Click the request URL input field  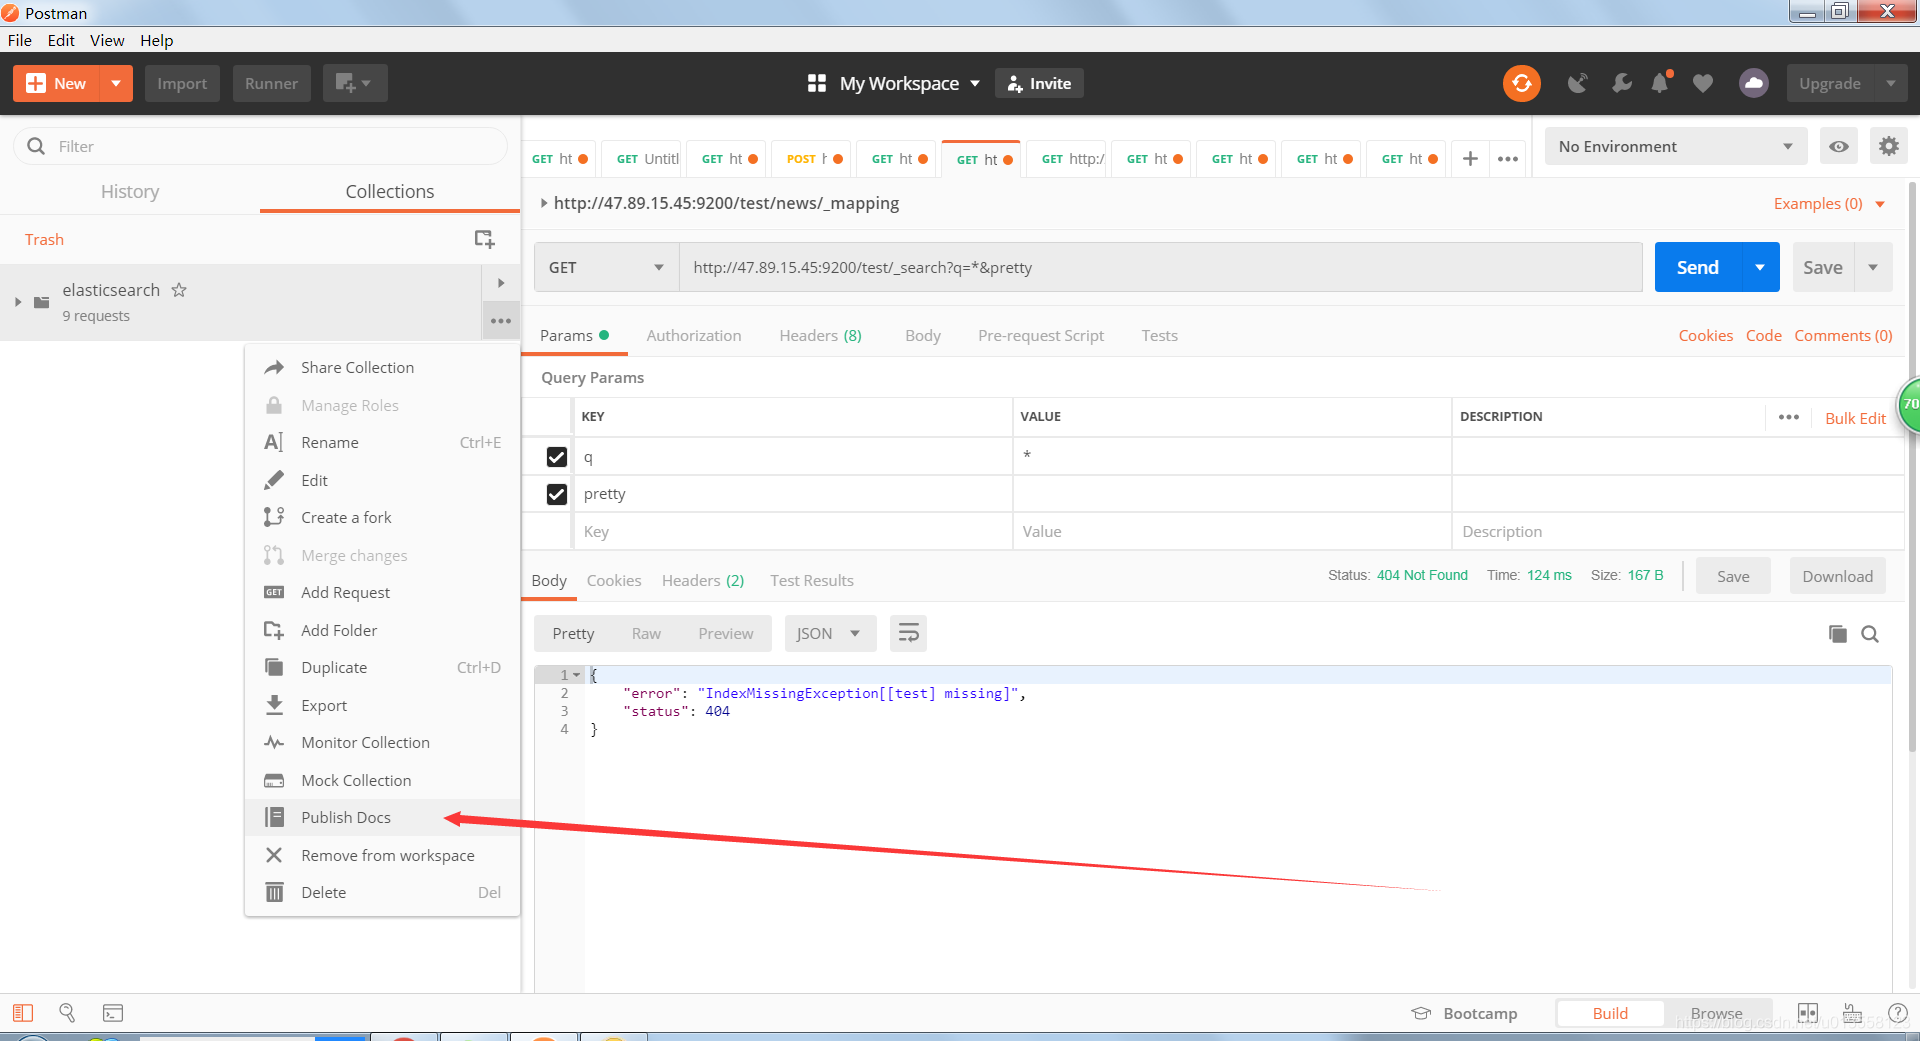(x=1161, y=267)
